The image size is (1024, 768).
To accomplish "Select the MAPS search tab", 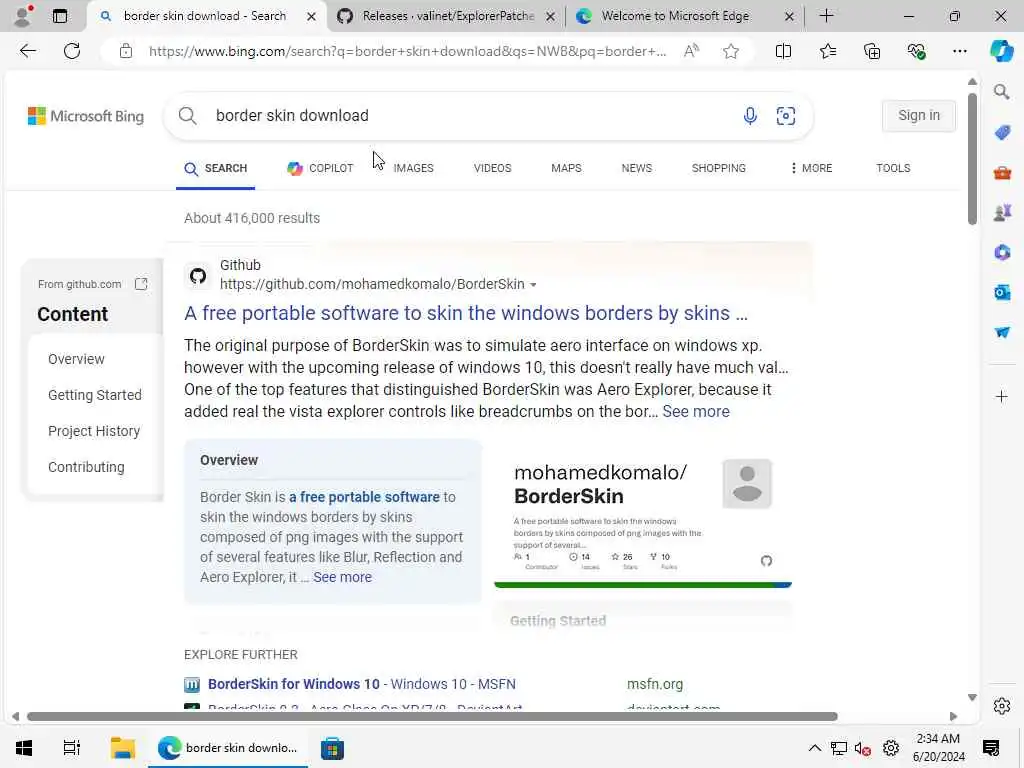I will (566, 168).
